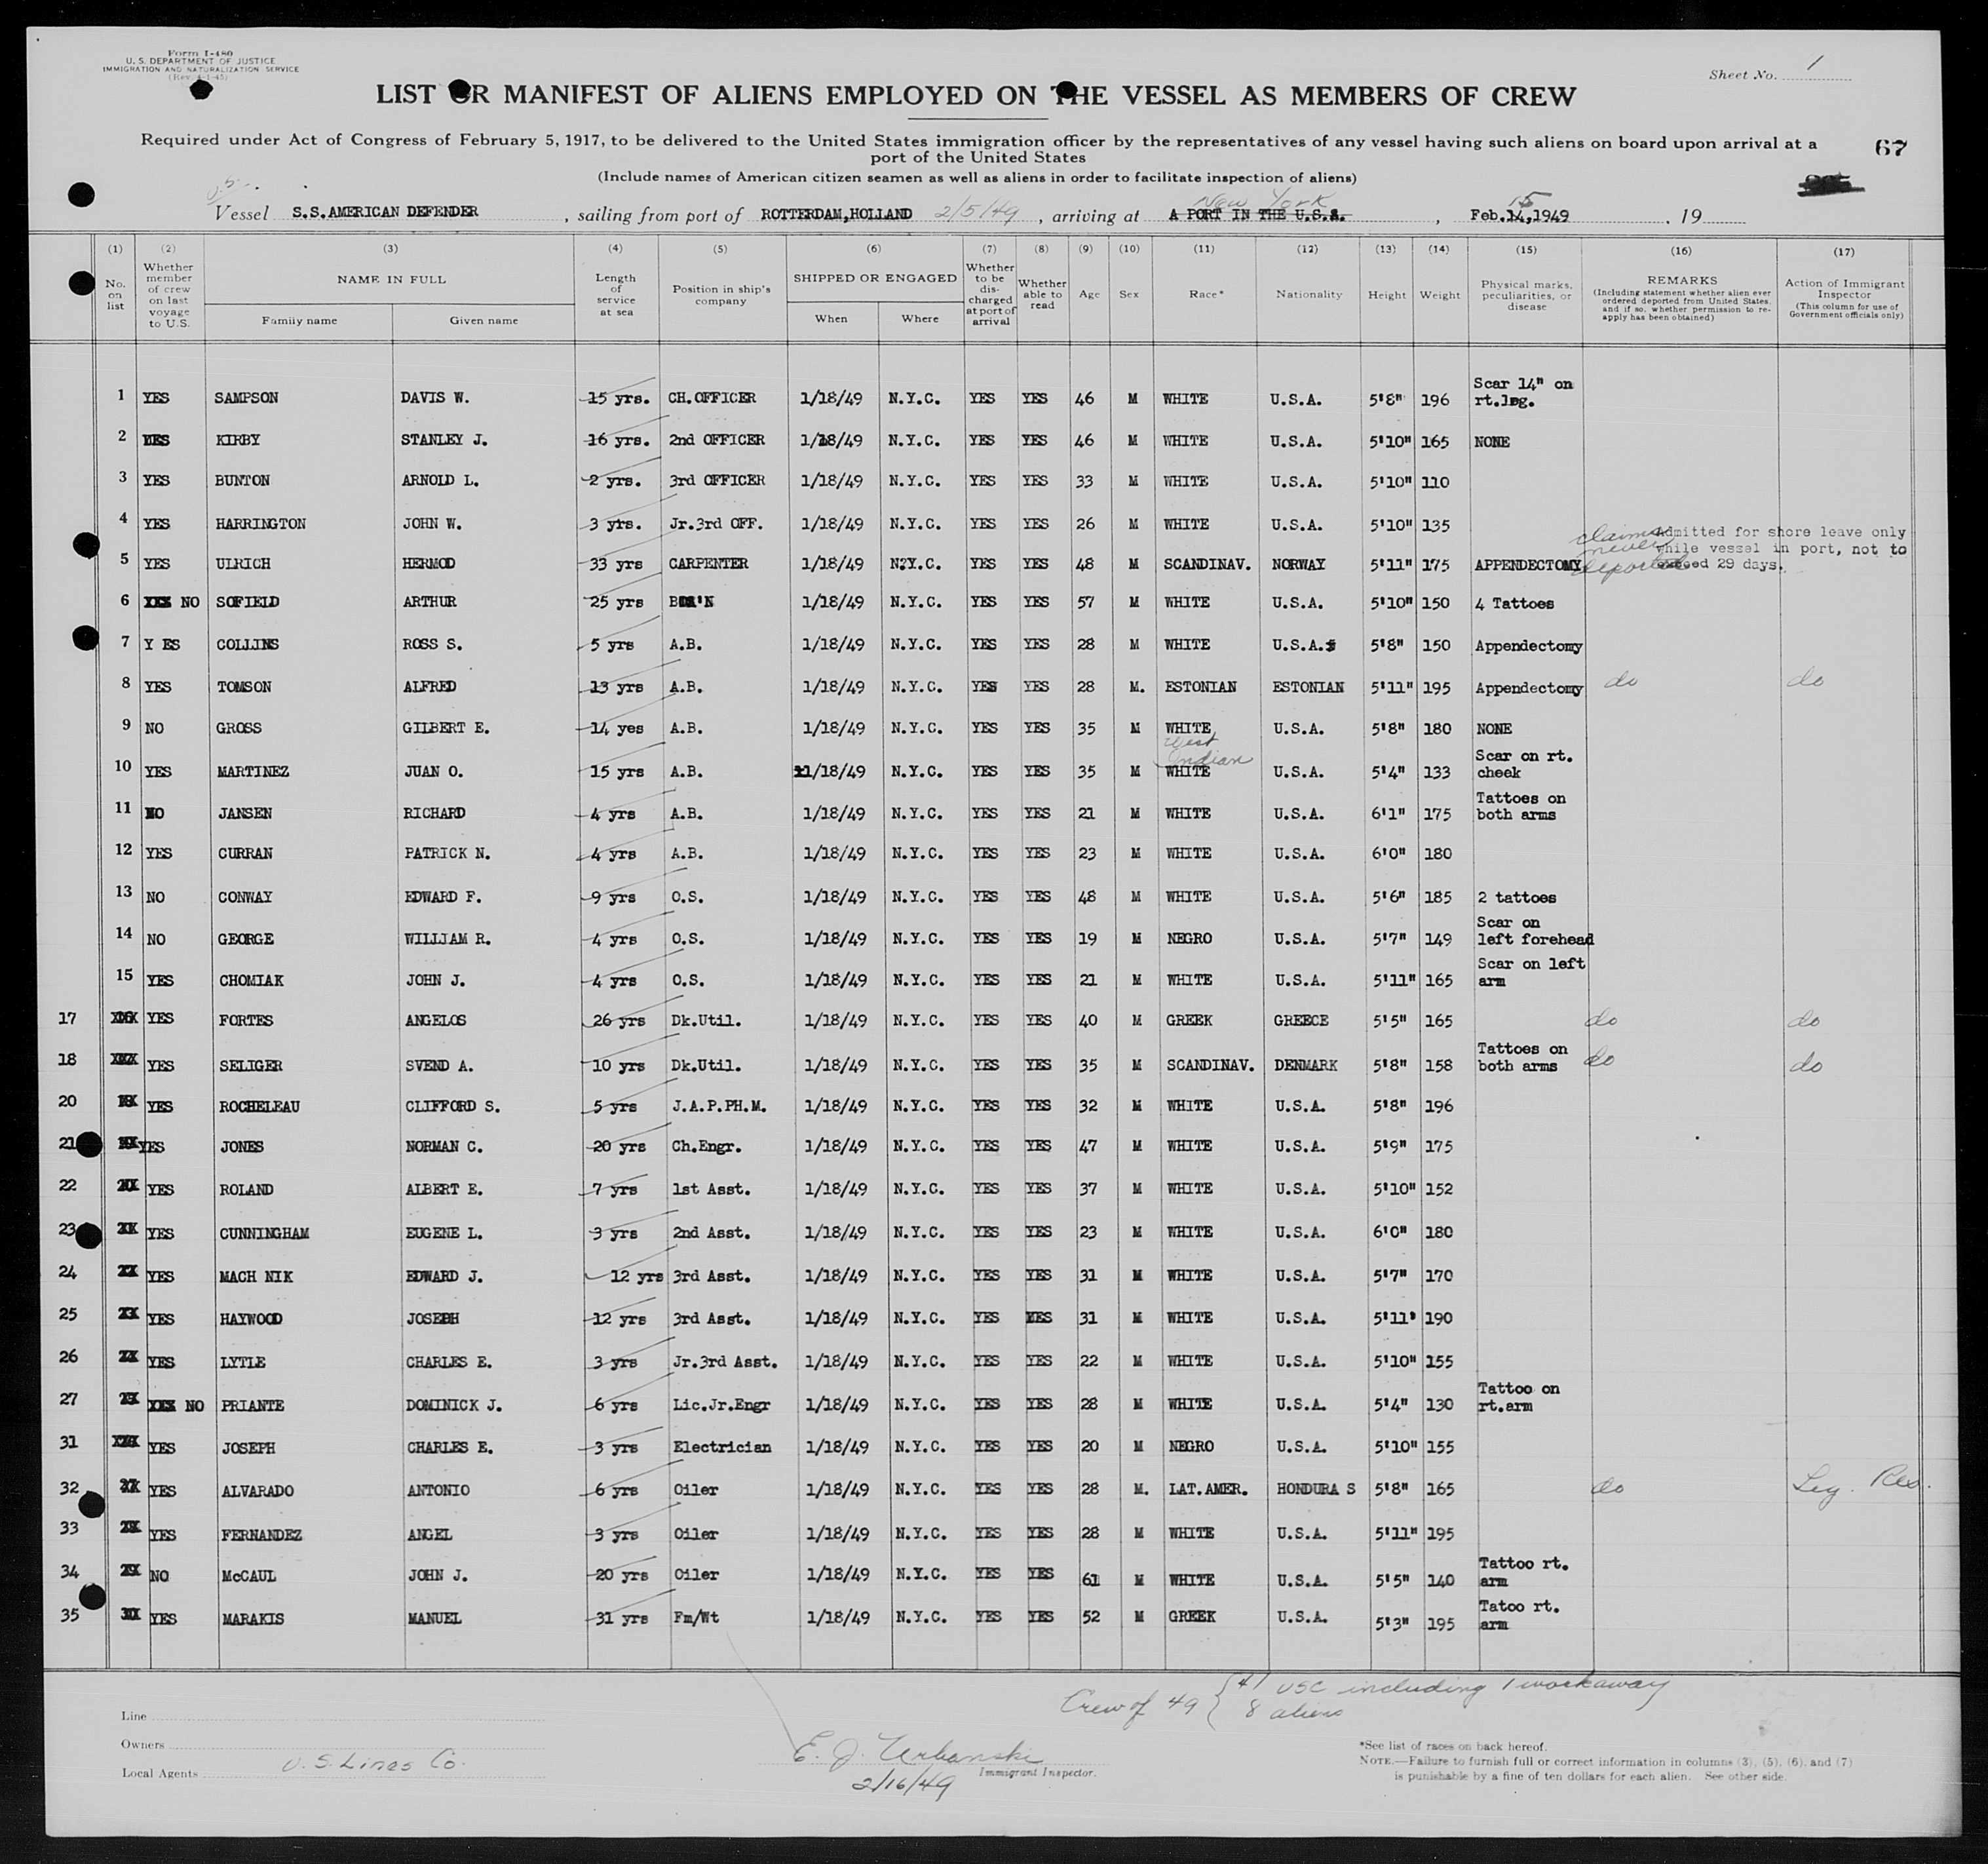Click the family name McCAUL
Viewport: 1988px width, 1864px height.
coord(249,1576)
